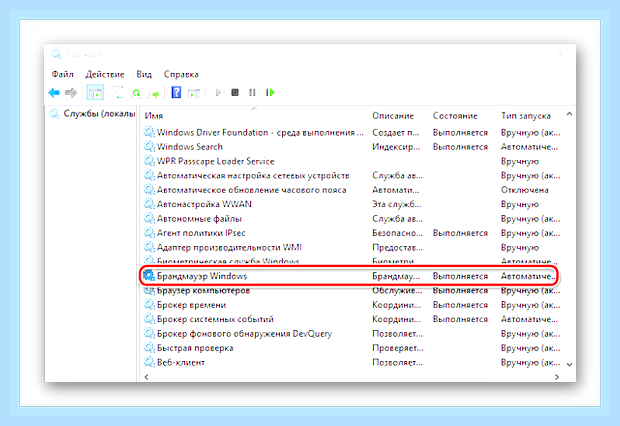The height and width of the screenshot is (426, 620).
Task: Click the gear icon of Брандмауэр Windows
Action: [x=149, y=276]
